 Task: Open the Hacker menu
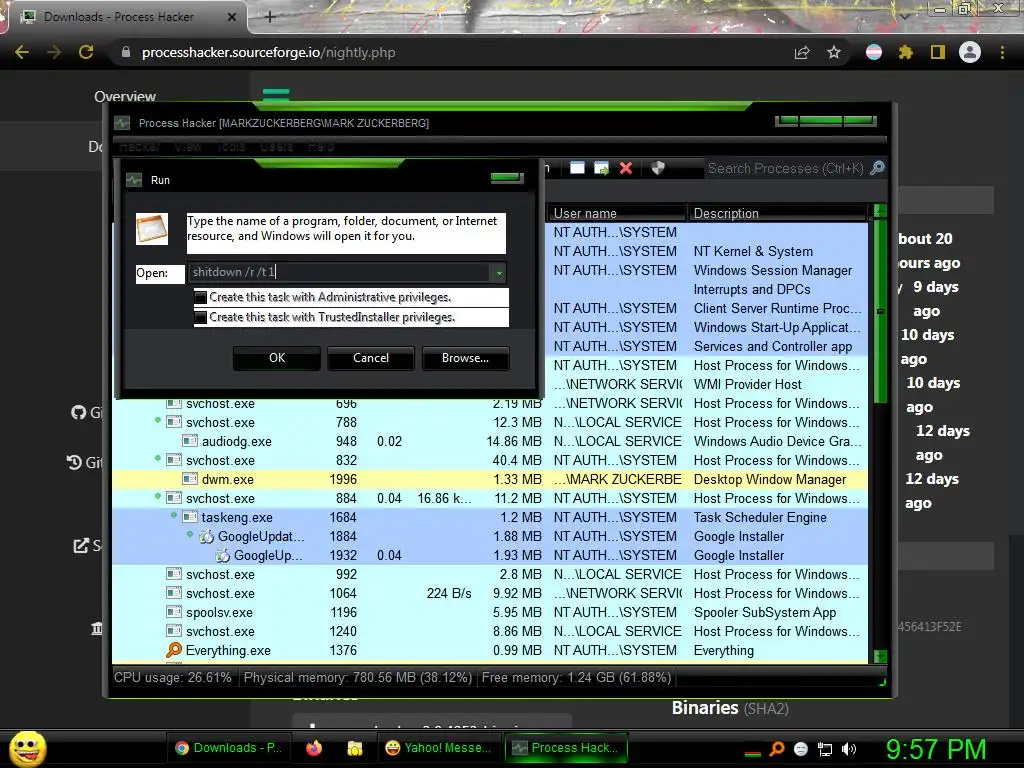click(x=139, y=147)
